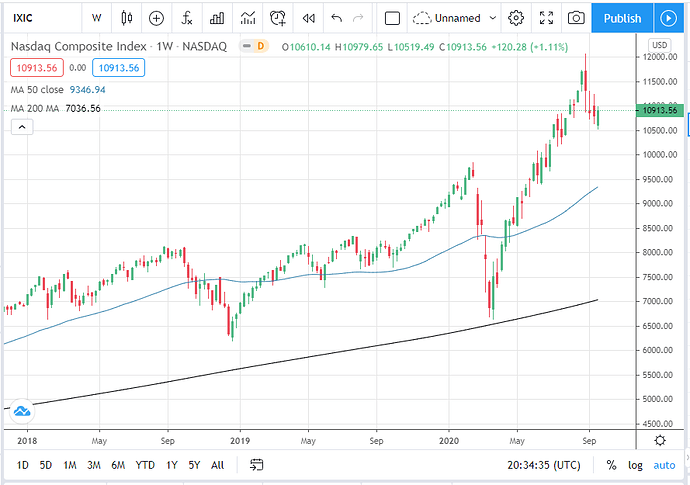Select the 1Y date range
Image resolution: width=690 pixels, height=485 pixels.
pyautogui.click(x=172, y=465)
